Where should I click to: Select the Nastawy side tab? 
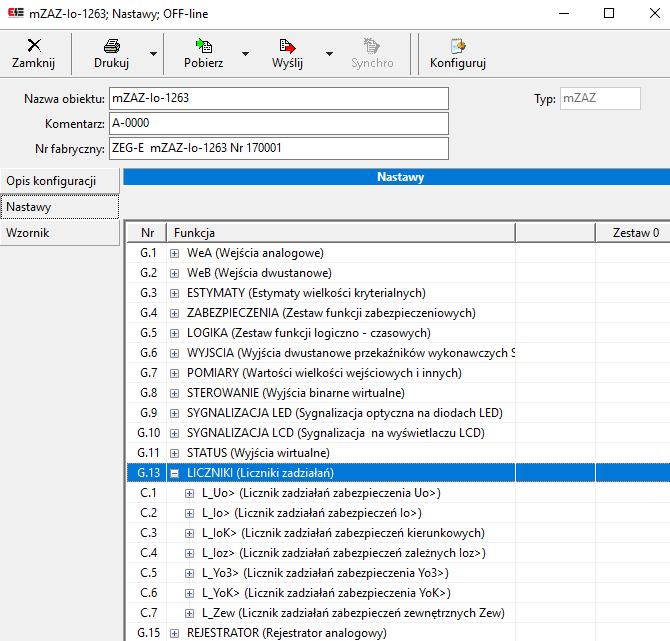click(x=59, y=207)
